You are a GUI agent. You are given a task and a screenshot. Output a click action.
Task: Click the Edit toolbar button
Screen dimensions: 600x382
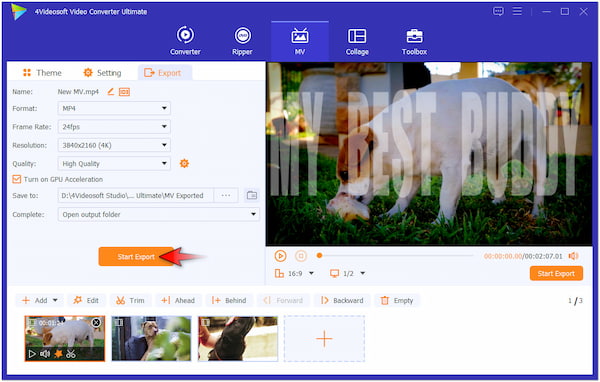86,300
